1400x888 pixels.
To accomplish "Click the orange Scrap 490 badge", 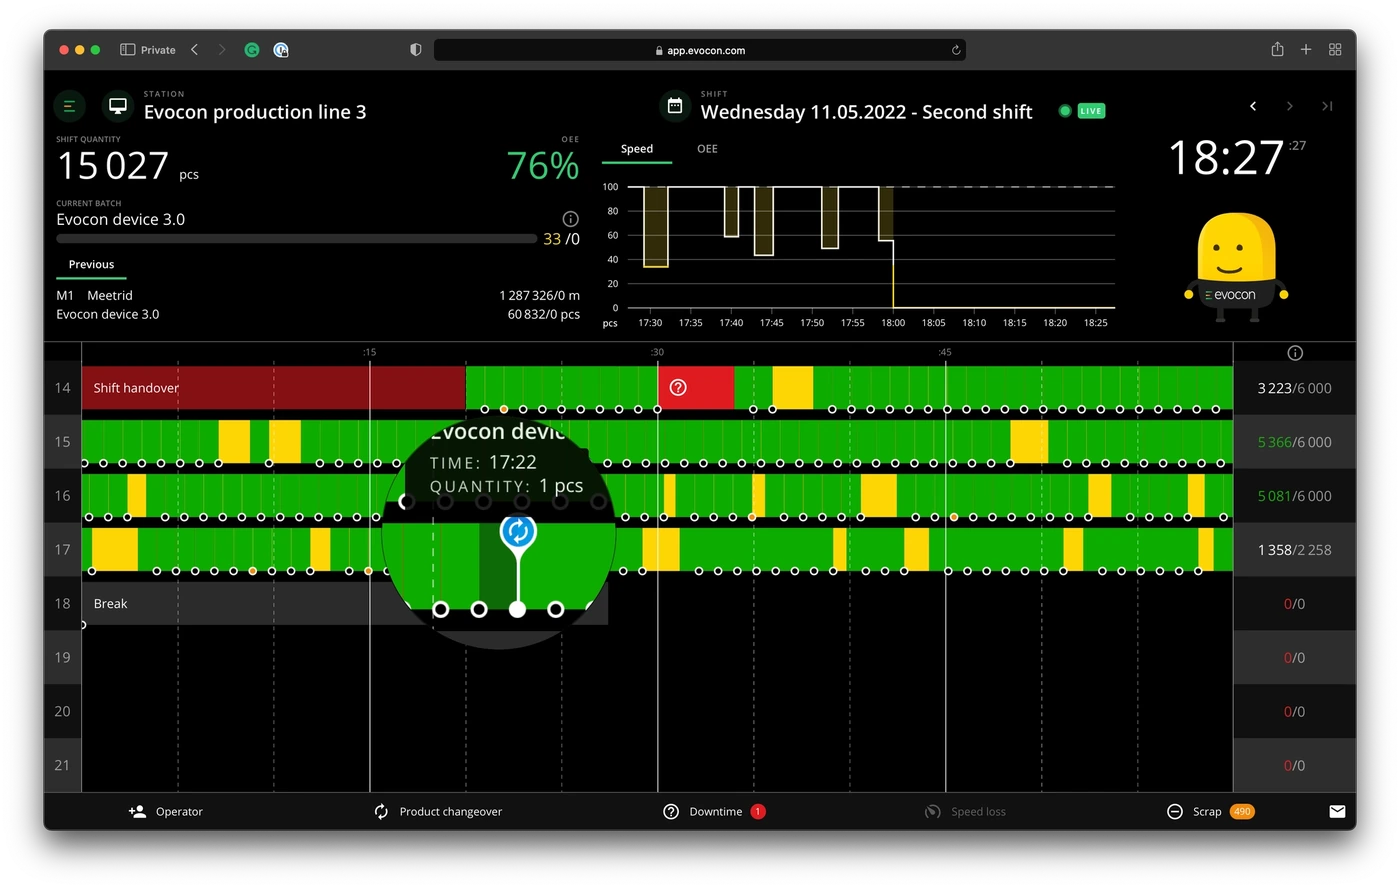I will pyautogui.click(x=1242, y=812).
